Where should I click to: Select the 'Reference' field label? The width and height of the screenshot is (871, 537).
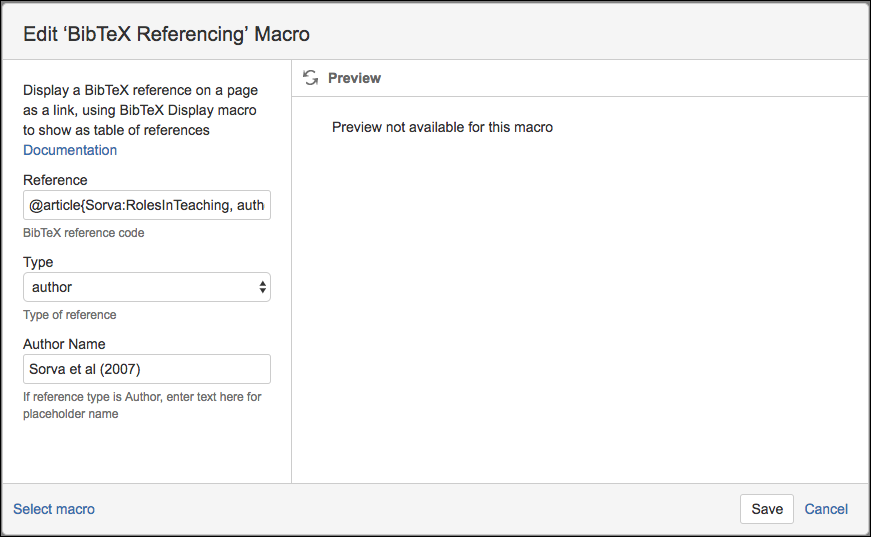click(55, 180)
